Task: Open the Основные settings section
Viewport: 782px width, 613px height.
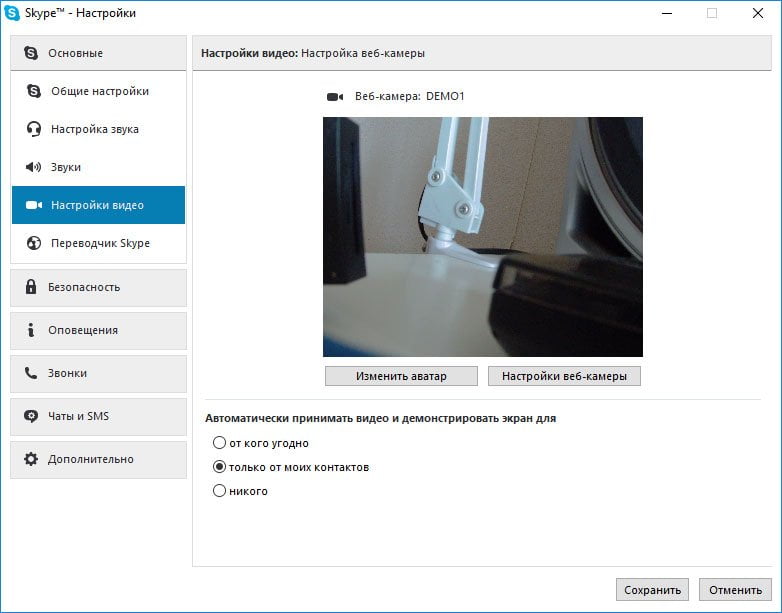Action: point(98,53)
